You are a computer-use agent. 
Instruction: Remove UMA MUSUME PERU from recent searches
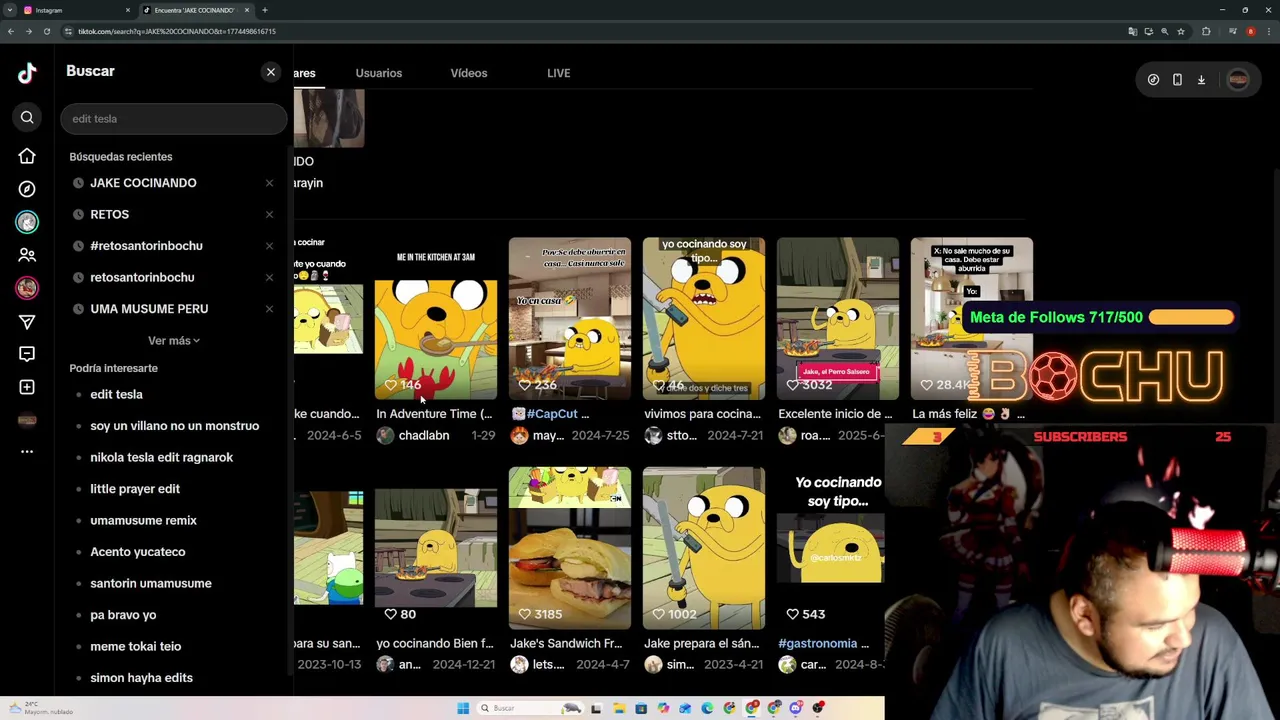pyautogui.click(x=269, y=309)
